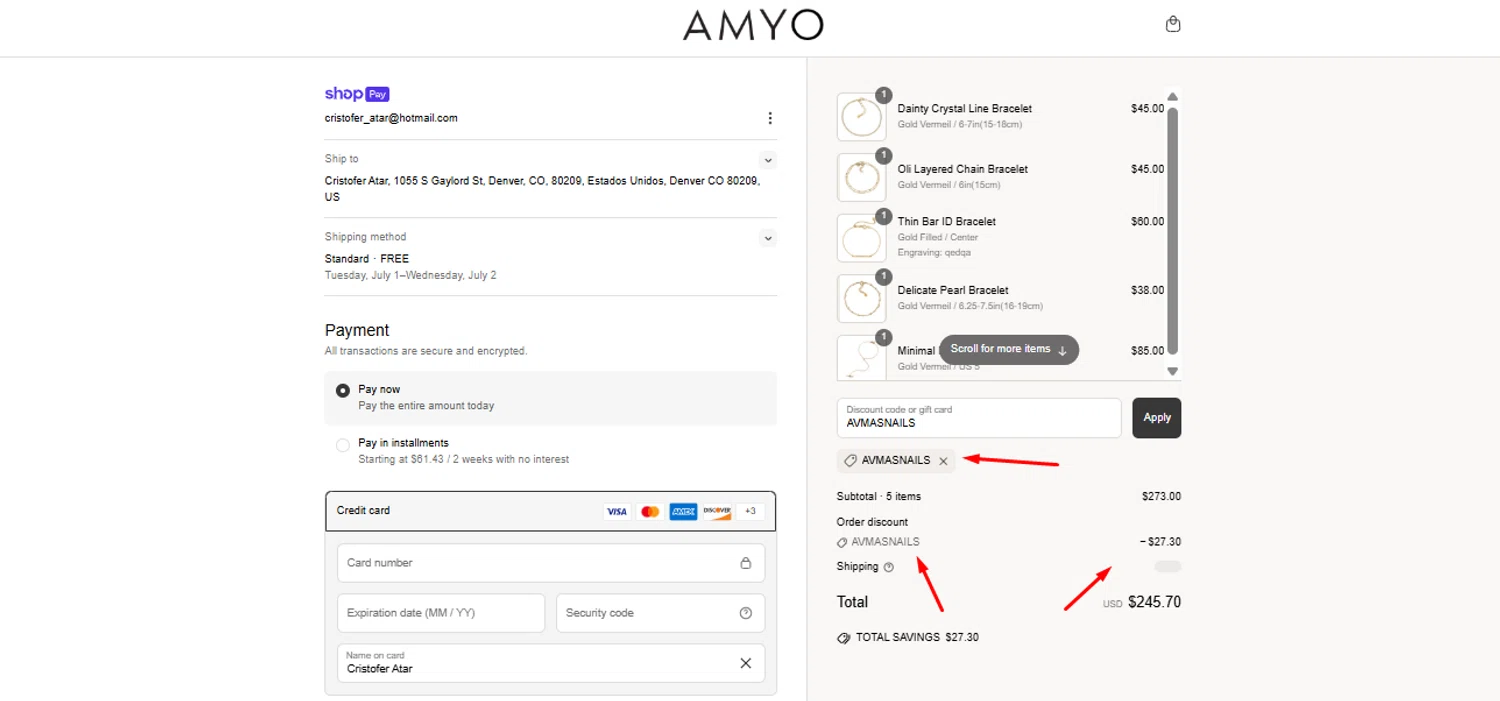This screenshot has height=701, width=1500.
Task: Click the item list scrollbar thumb
Action: [1173, 230]
